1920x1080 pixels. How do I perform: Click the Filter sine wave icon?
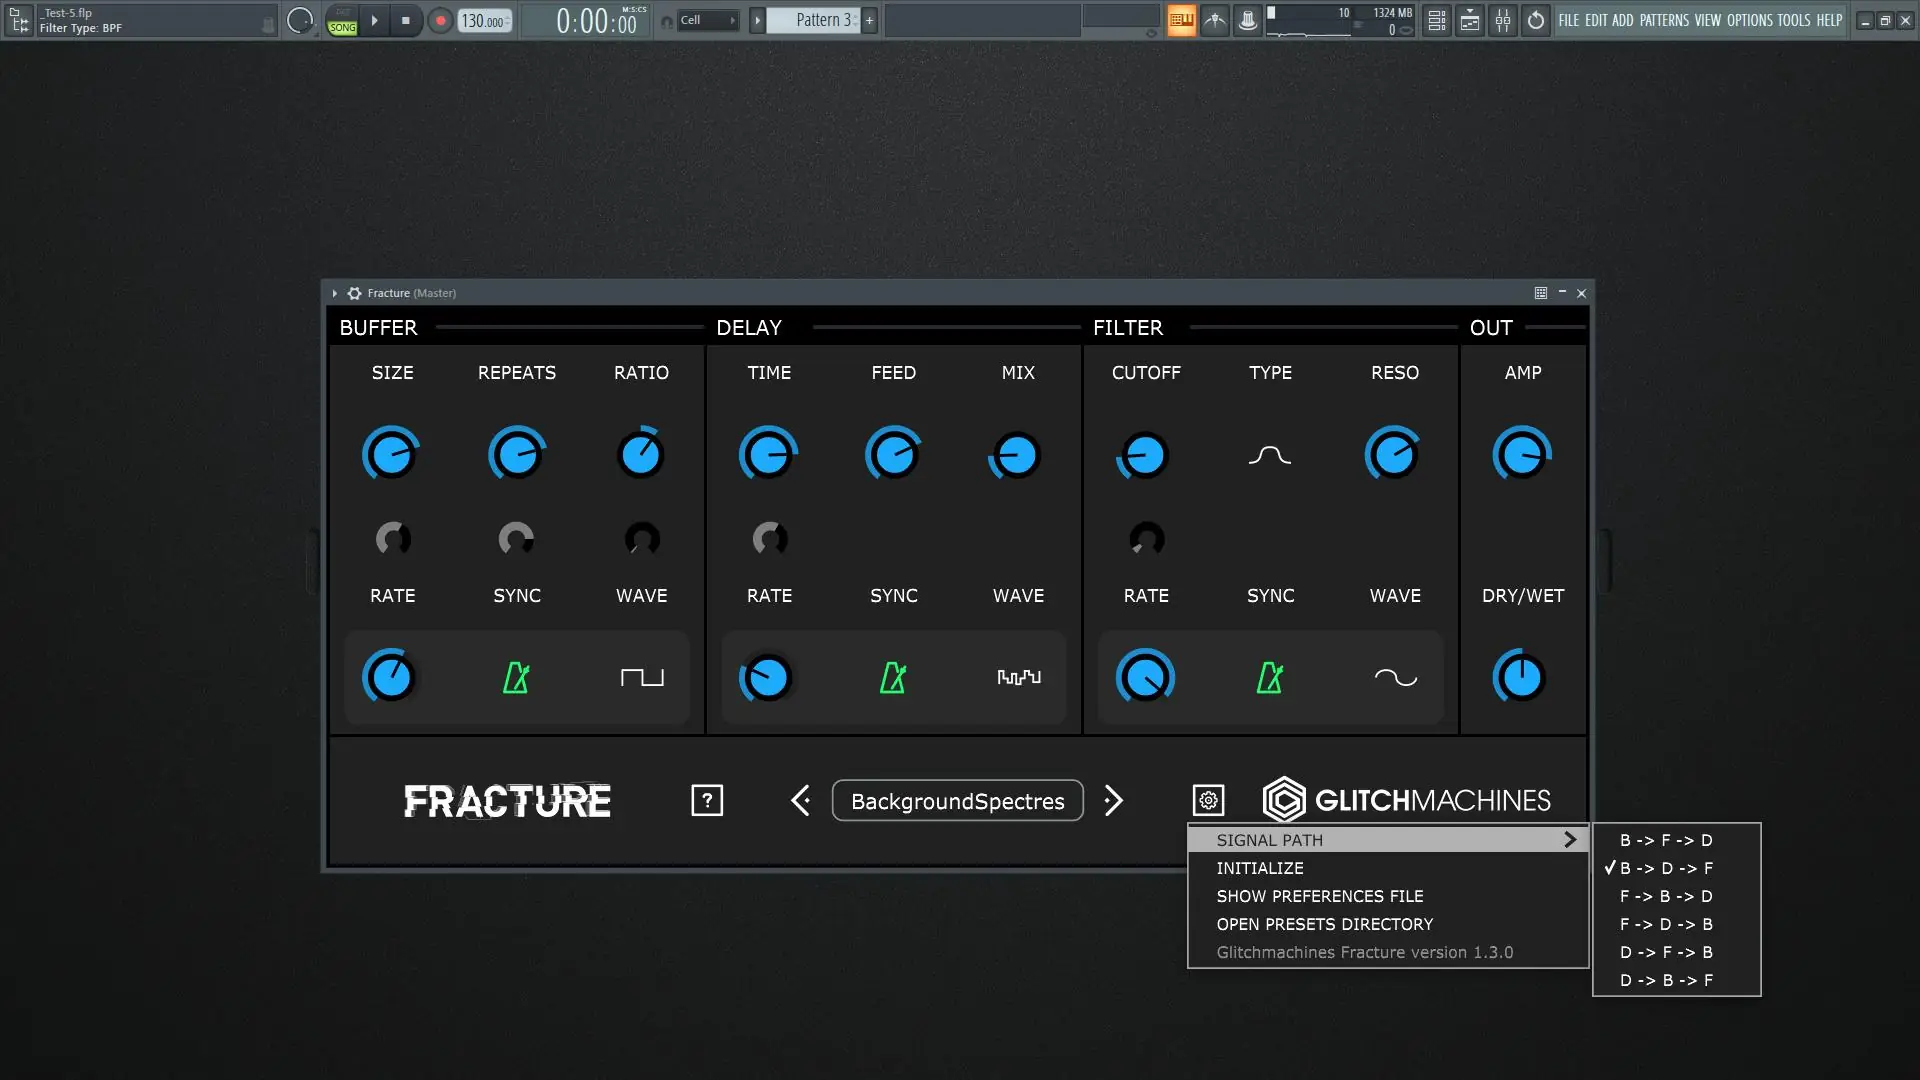[1395, 678]
